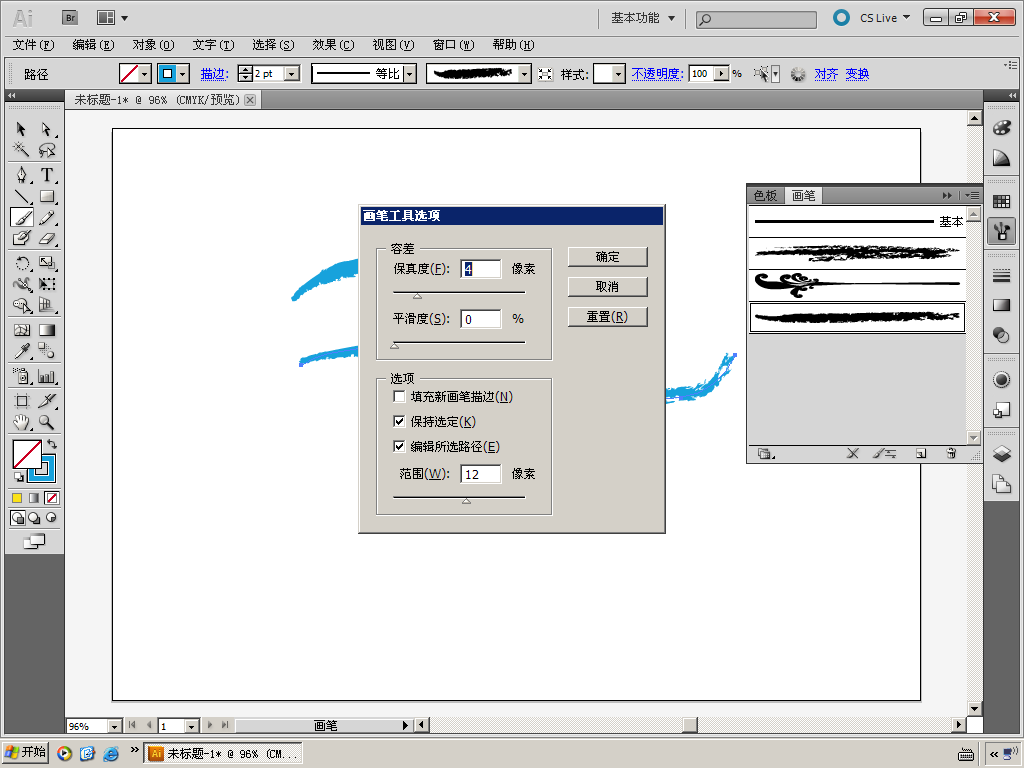
Task: Expand the stroke color dropdown in control bar
Action: click(184, 74)
